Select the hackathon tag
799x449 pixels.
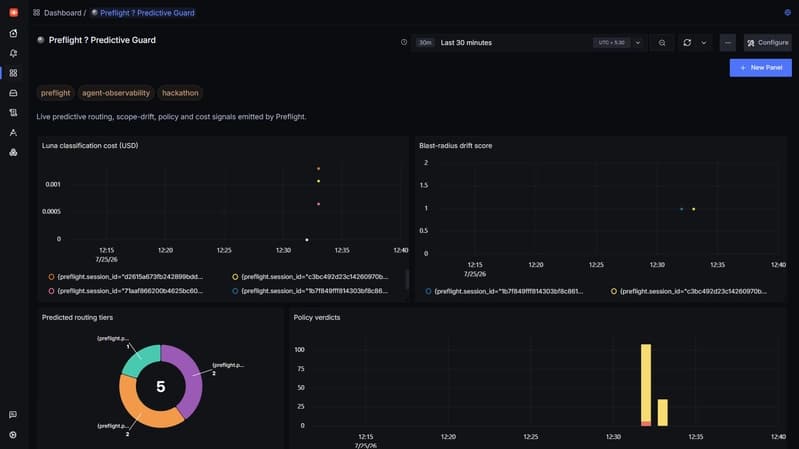click(180, 93)
